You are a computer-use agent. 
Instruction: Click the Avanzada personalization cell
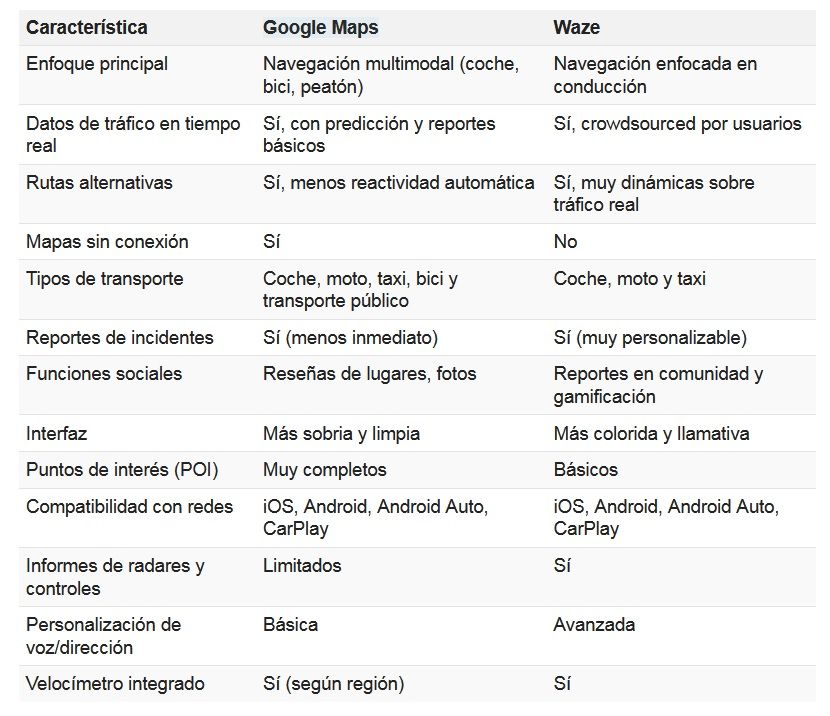tap(594, 625)
